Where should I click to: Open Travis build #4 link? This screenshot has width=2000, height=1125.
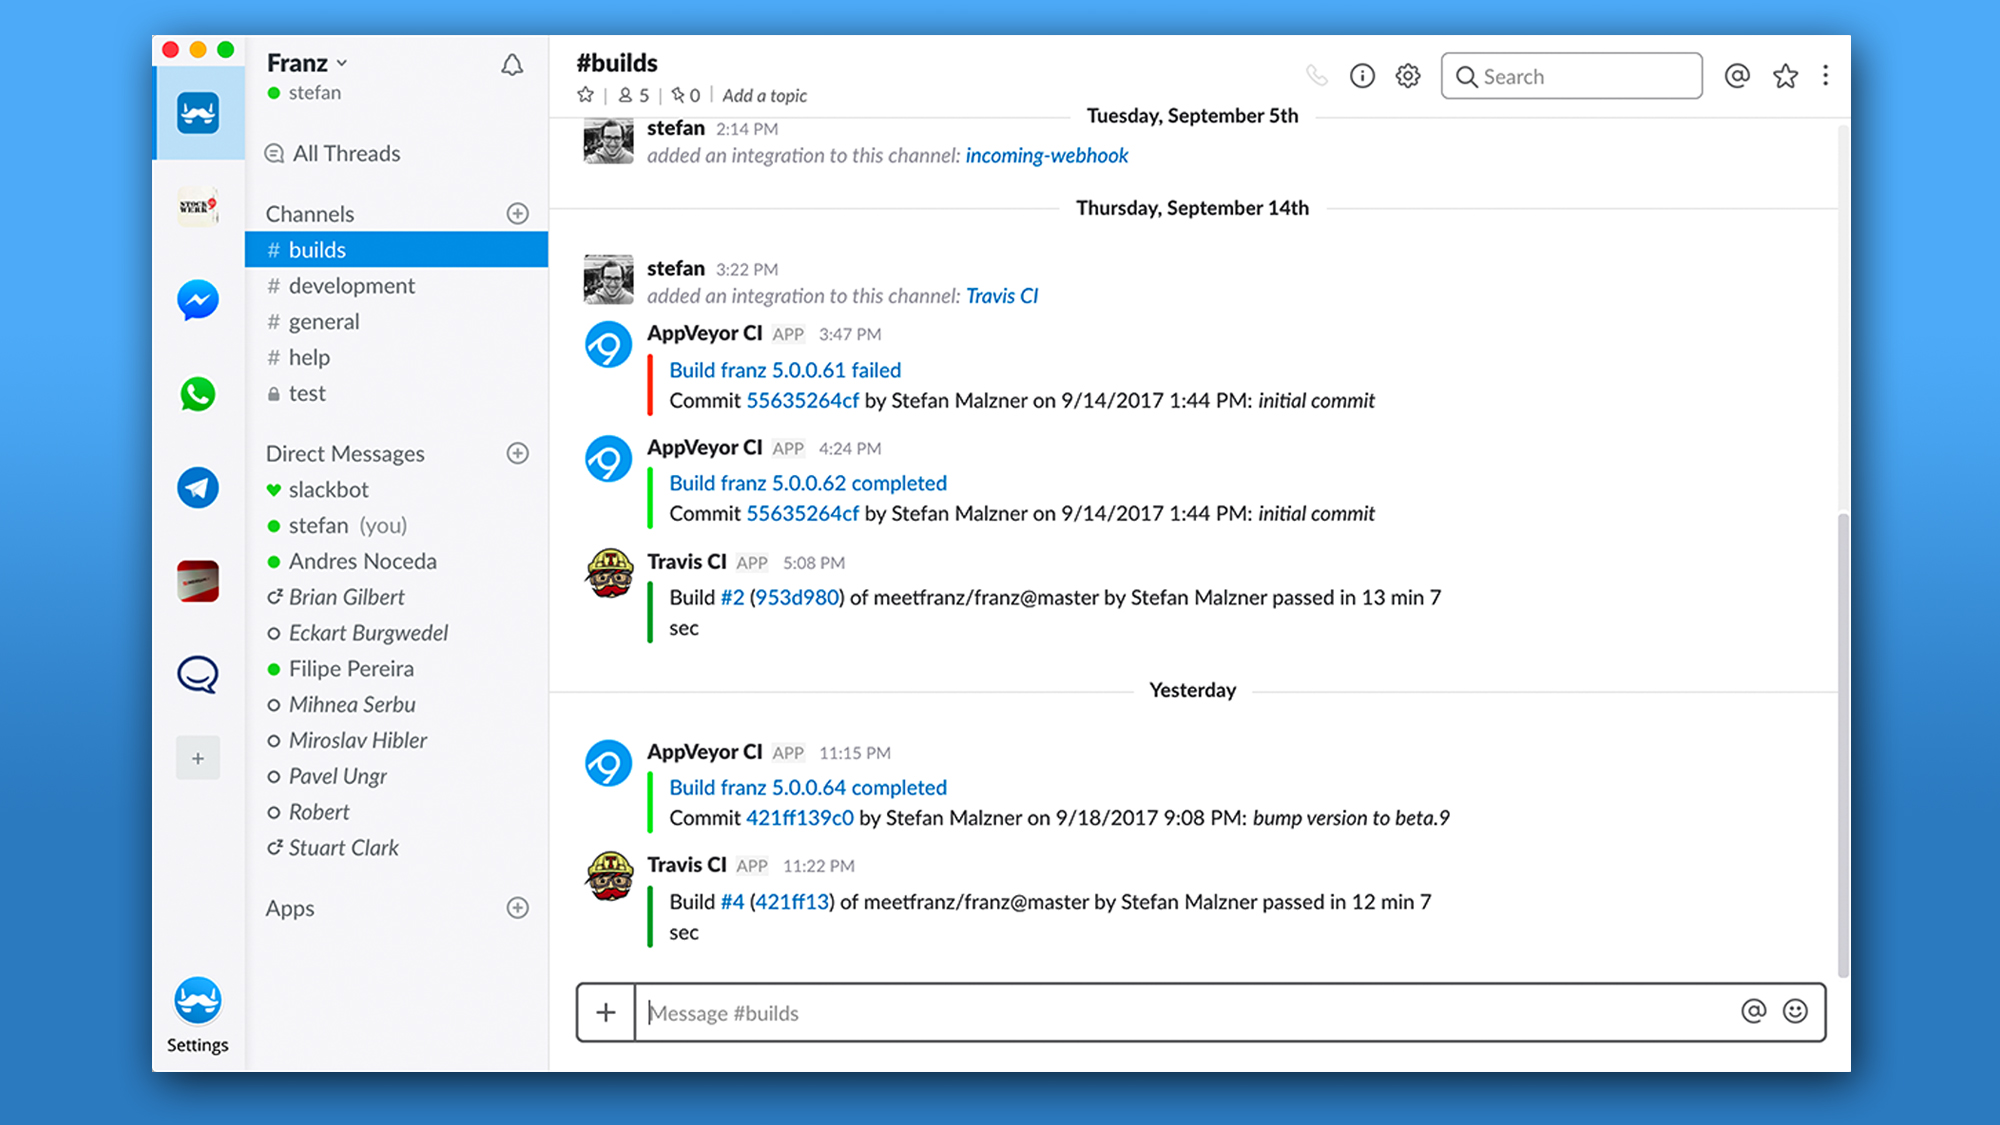click(x=732, y=902)
